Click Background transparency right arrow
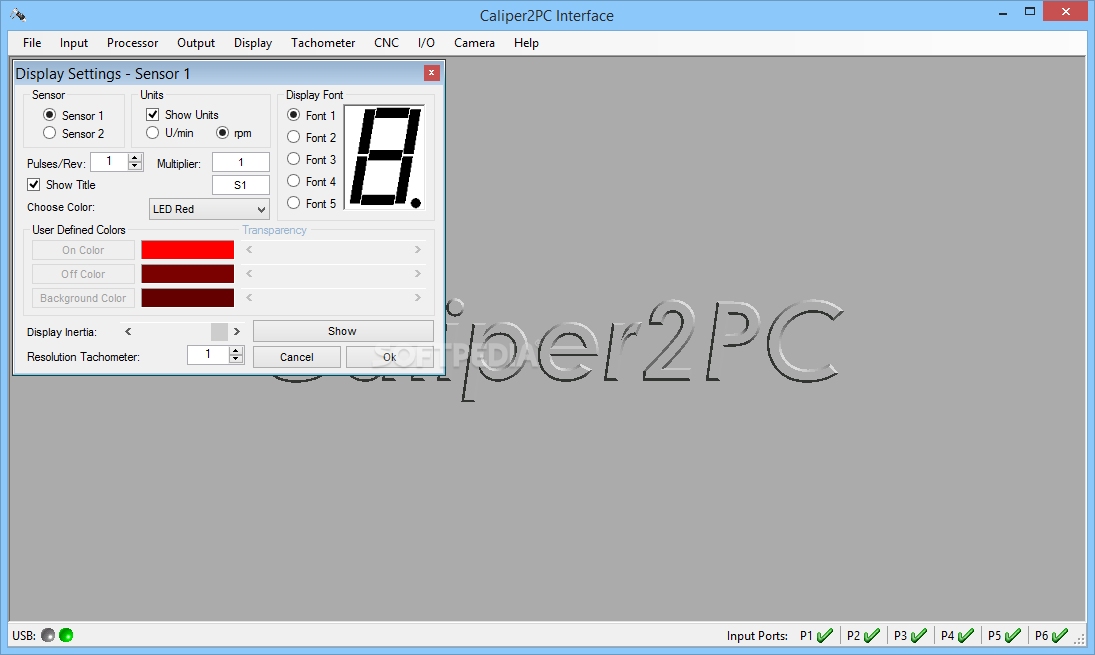 [x=418, y=297]
